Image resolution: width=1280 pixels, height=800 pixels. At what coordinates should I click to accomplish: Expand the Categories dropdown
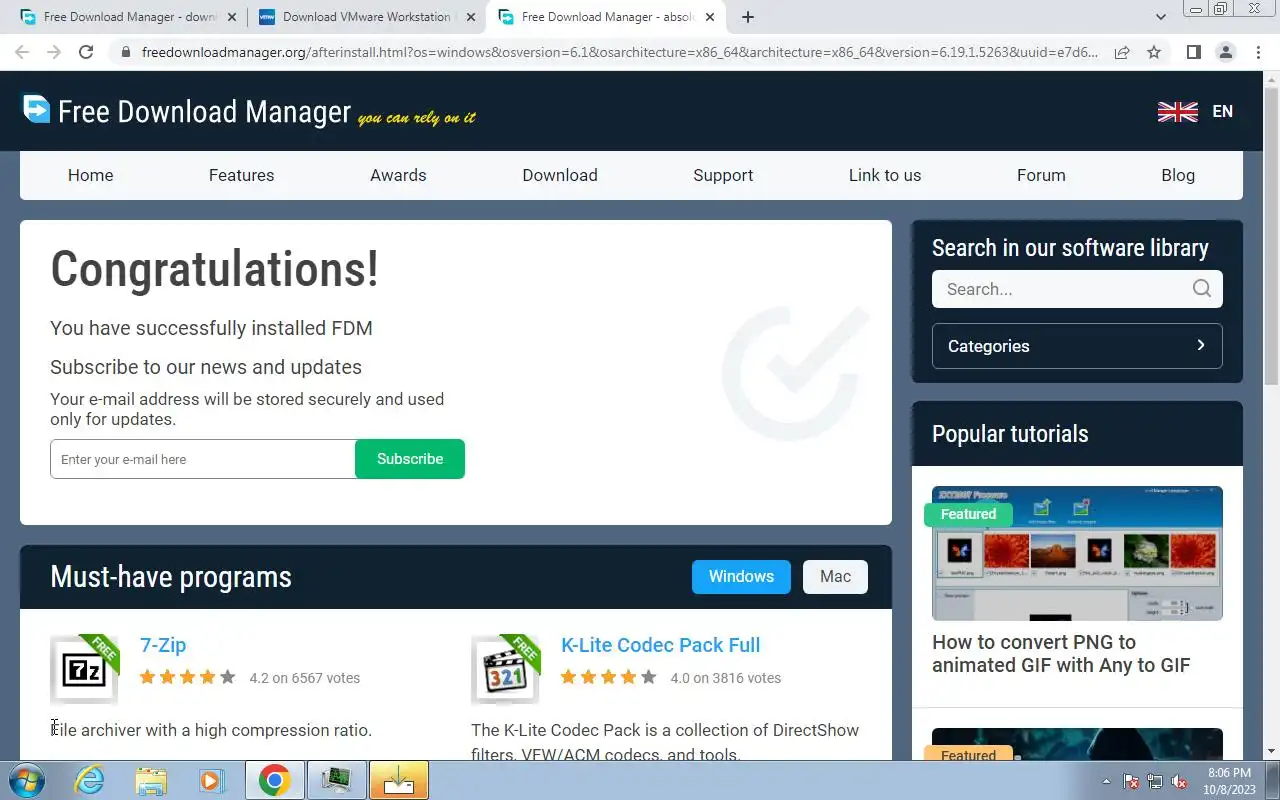1077,346
